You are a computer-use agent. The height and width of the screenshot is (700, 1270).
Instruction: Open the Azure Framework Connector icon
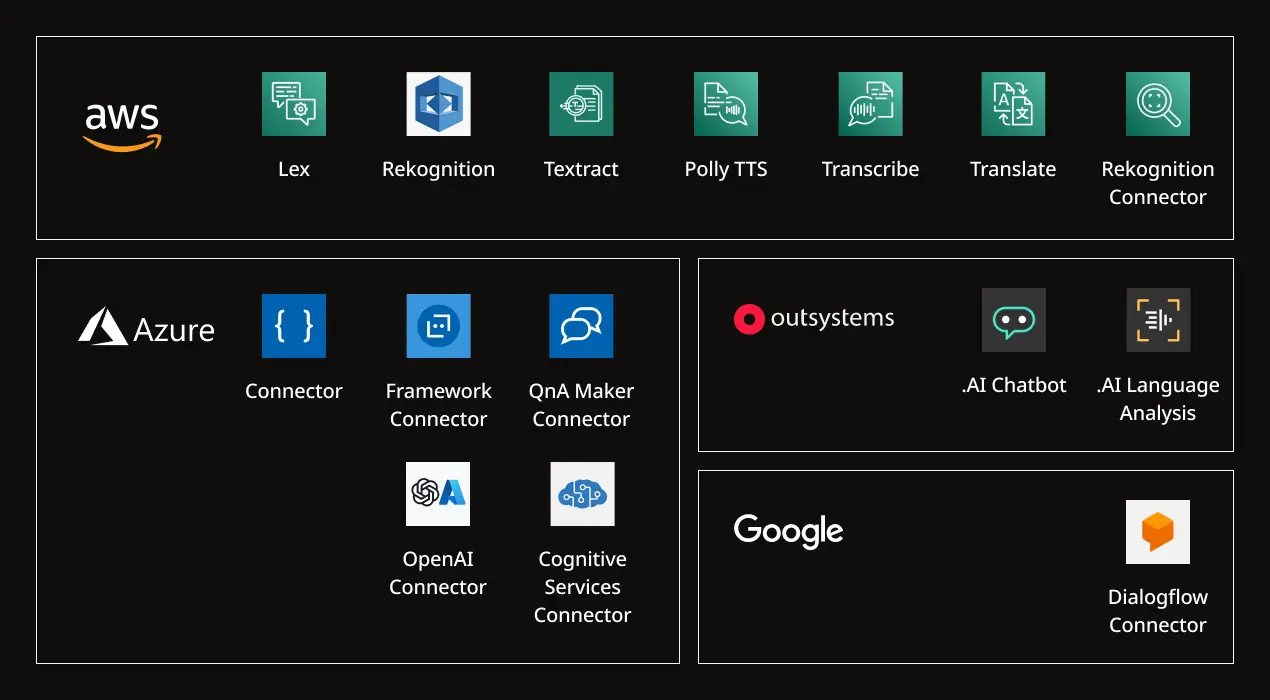coord(438,325)
